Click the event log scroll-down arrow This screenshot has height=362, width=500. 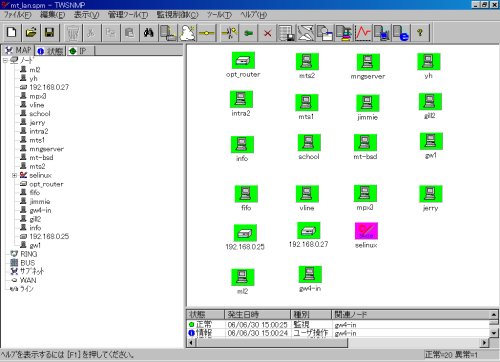click(494, 333)
